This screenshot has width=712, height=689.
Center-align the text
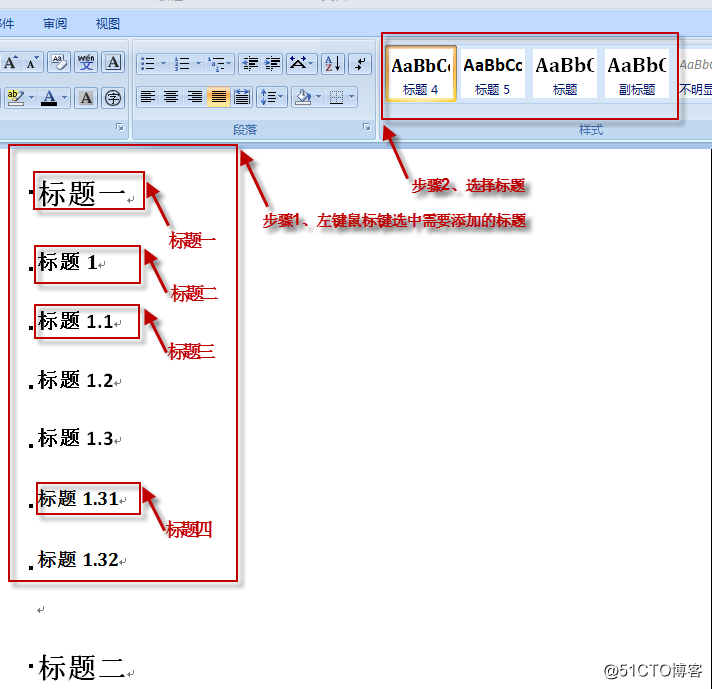(171, 97)
